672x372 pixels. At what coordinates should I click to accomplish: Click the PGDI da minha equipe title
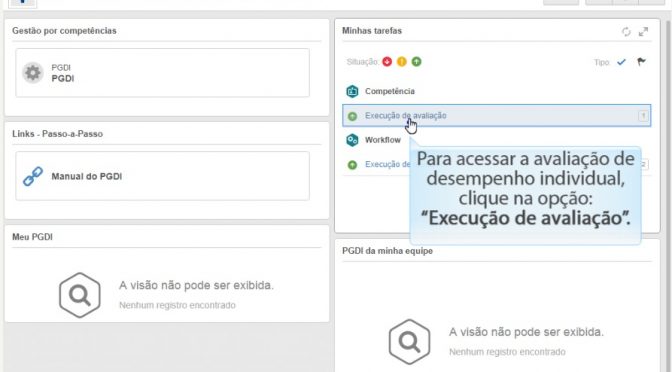tap(387, 251)
